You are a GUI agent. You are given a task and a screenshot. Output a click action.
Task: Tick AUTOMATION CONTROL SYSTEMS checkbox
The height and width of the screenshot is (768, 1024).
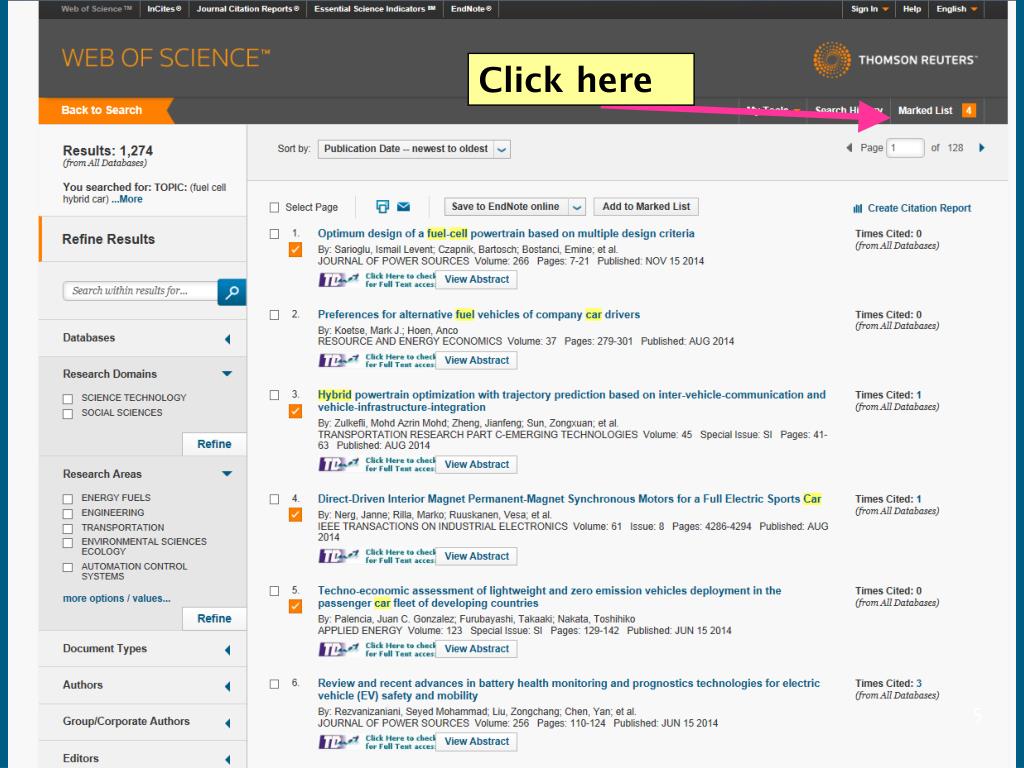coord(67,568)
